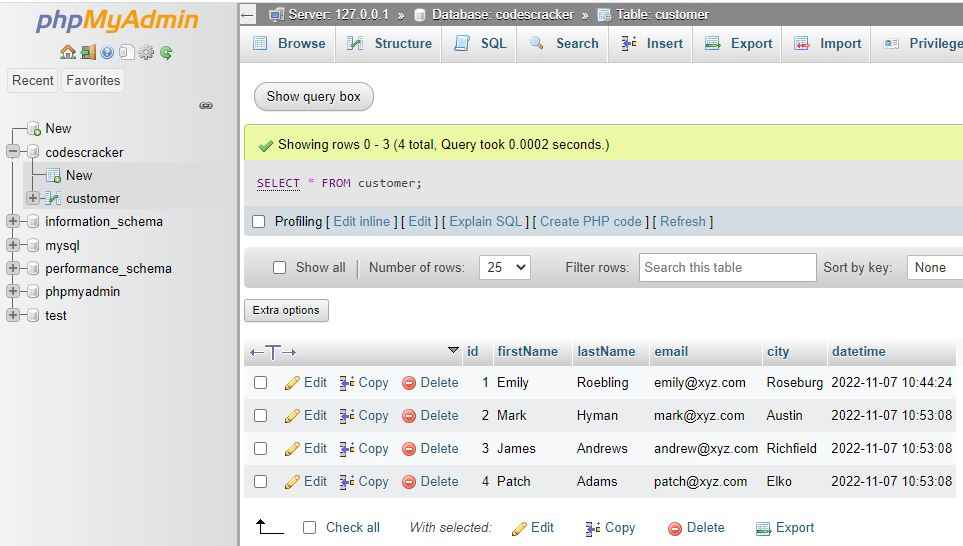Viewport: 963px width, 546px height.
Task: Tick the Check all checkbox
Action: pyautogui.click(x=310, y=528)
